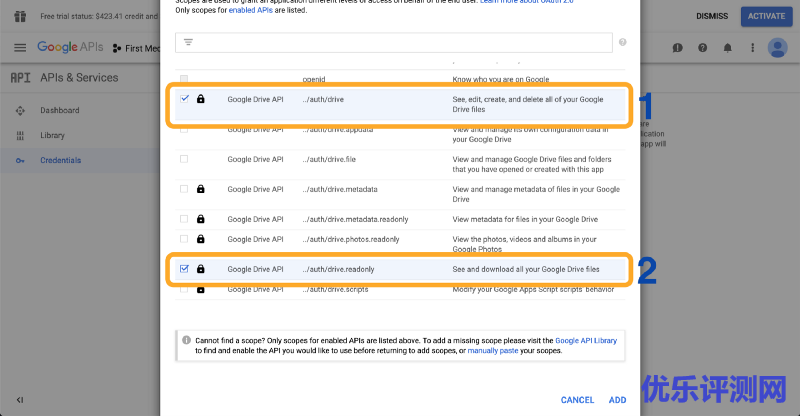Click ../auth/drive.metadata.readonly scope text
The width and height of the screenshot is (800, 416).
[355, 219]
